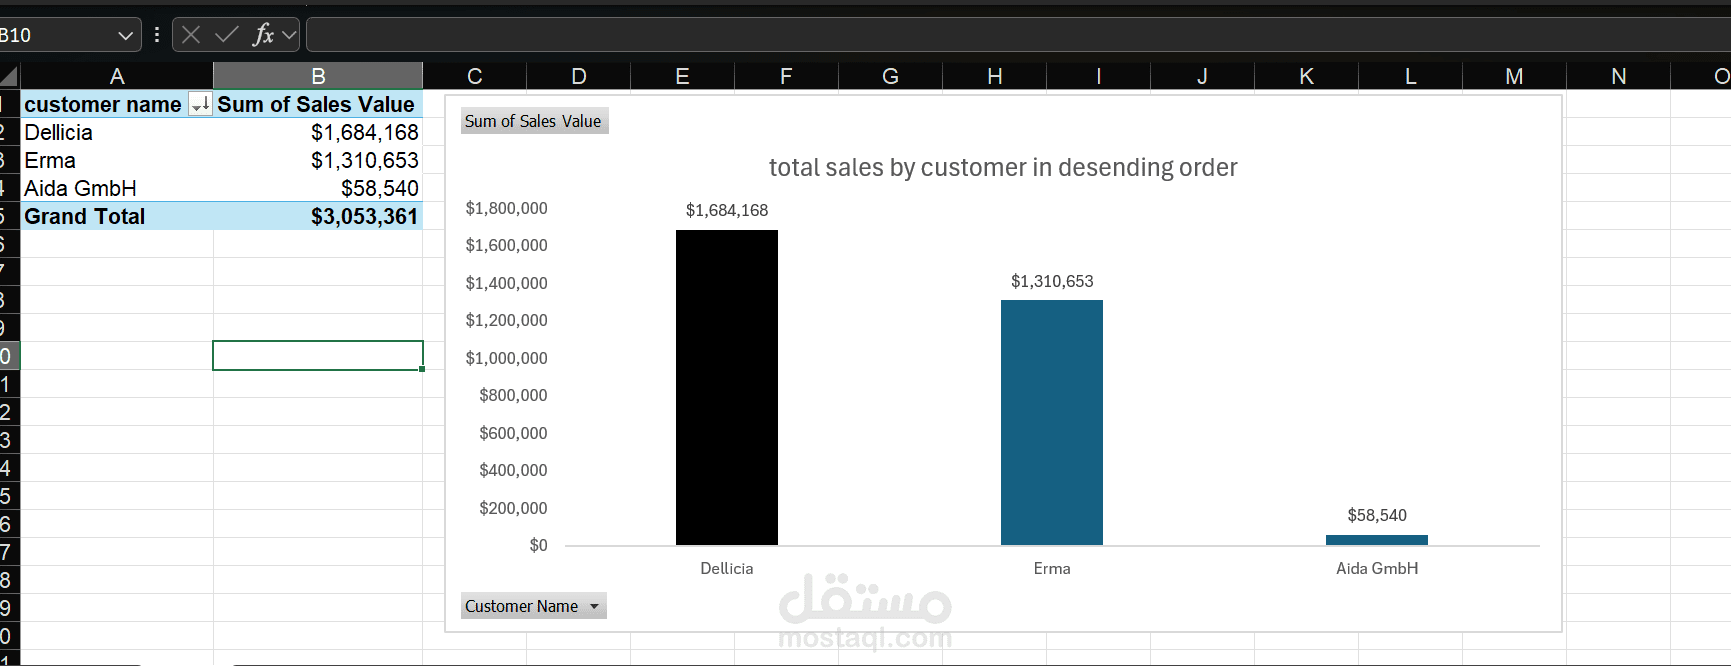Select the blue Erma chart bar
The height and width of the screenshot is (666, 1731).
1052,423
